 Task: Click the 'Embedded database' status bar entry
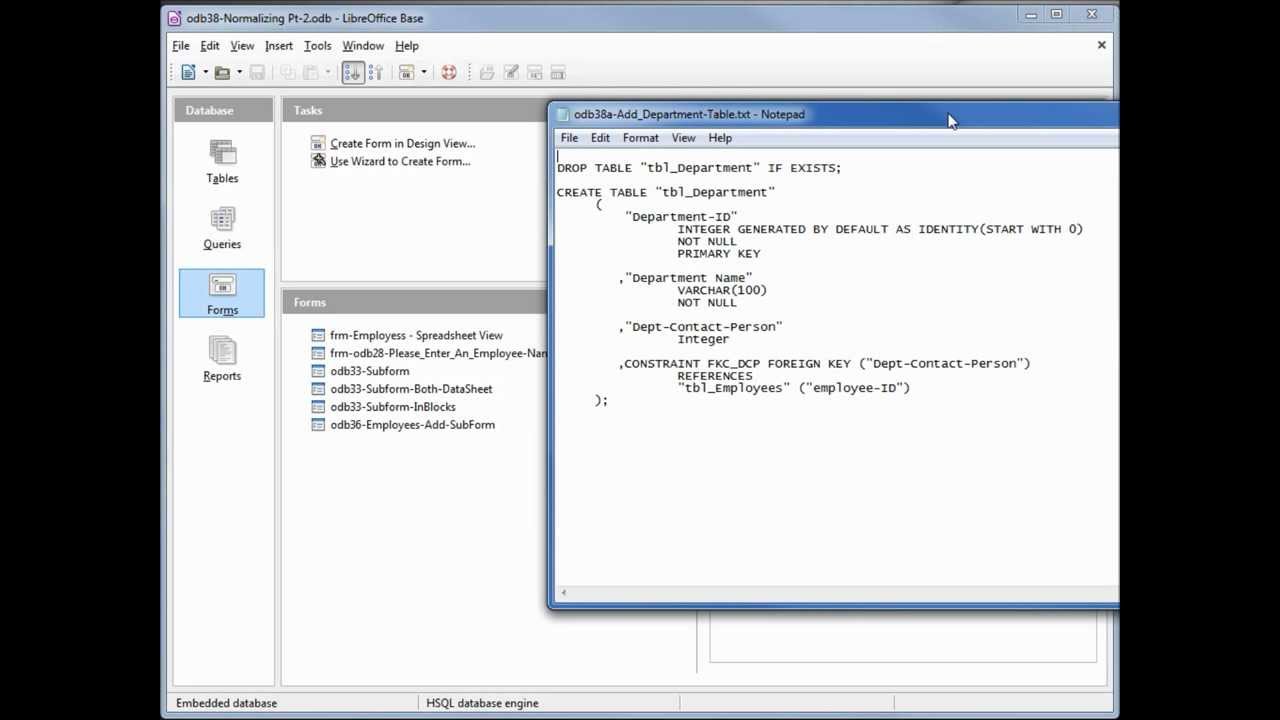[x=226, y=703]
